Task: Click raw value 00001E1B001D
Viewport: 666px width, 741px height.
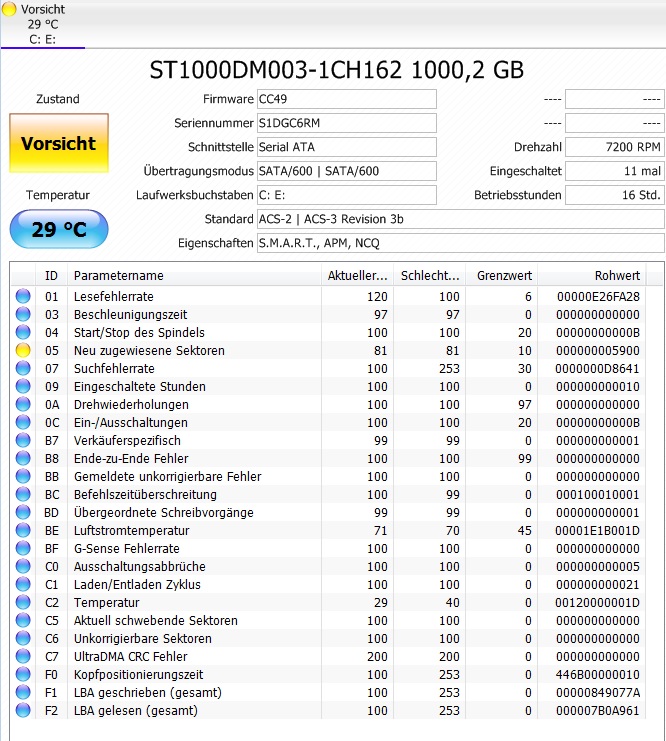Action: tap(597, 531)
